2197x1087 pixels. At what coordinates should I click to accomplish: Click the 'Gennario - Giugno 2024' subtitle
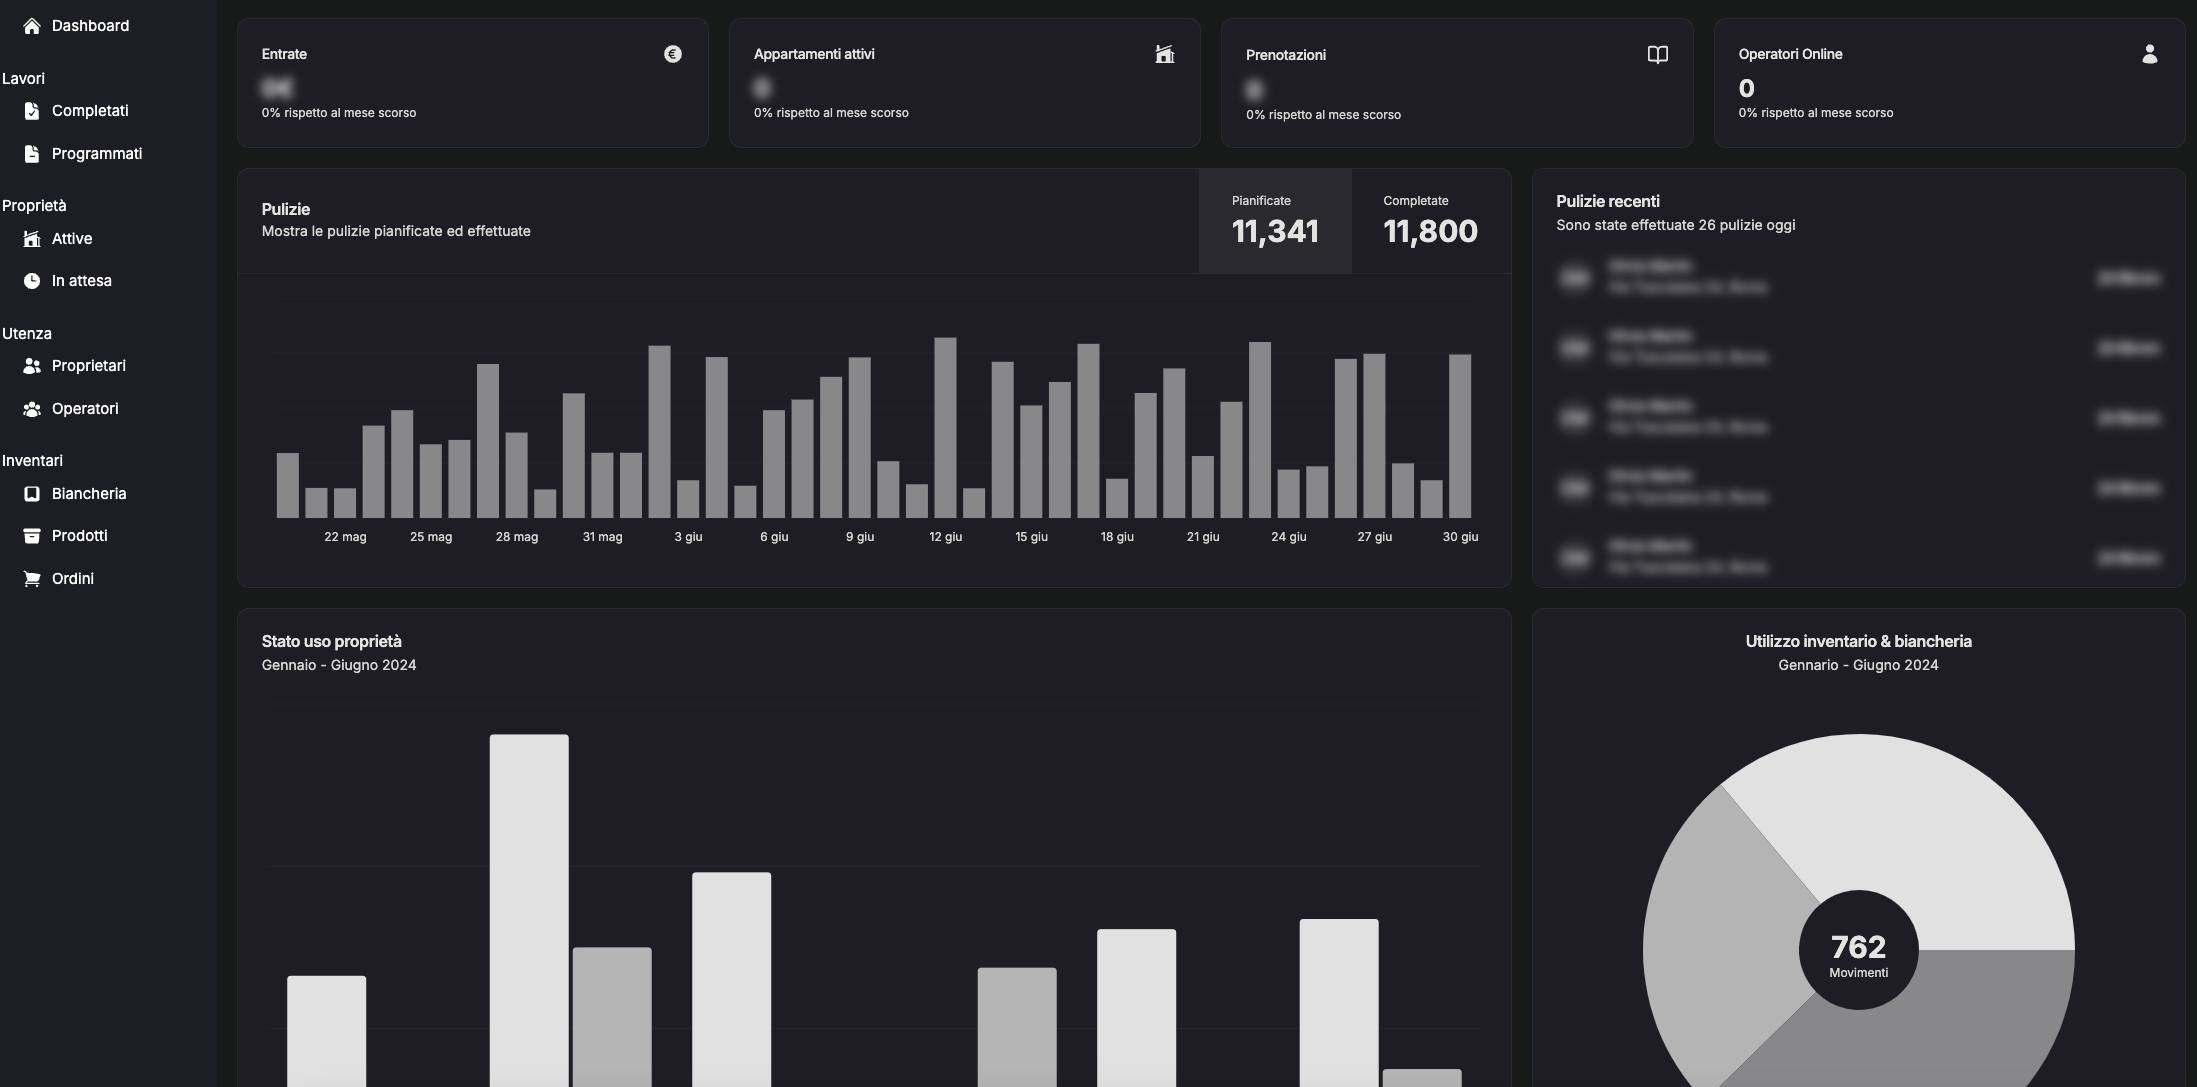click(1858, 665)
